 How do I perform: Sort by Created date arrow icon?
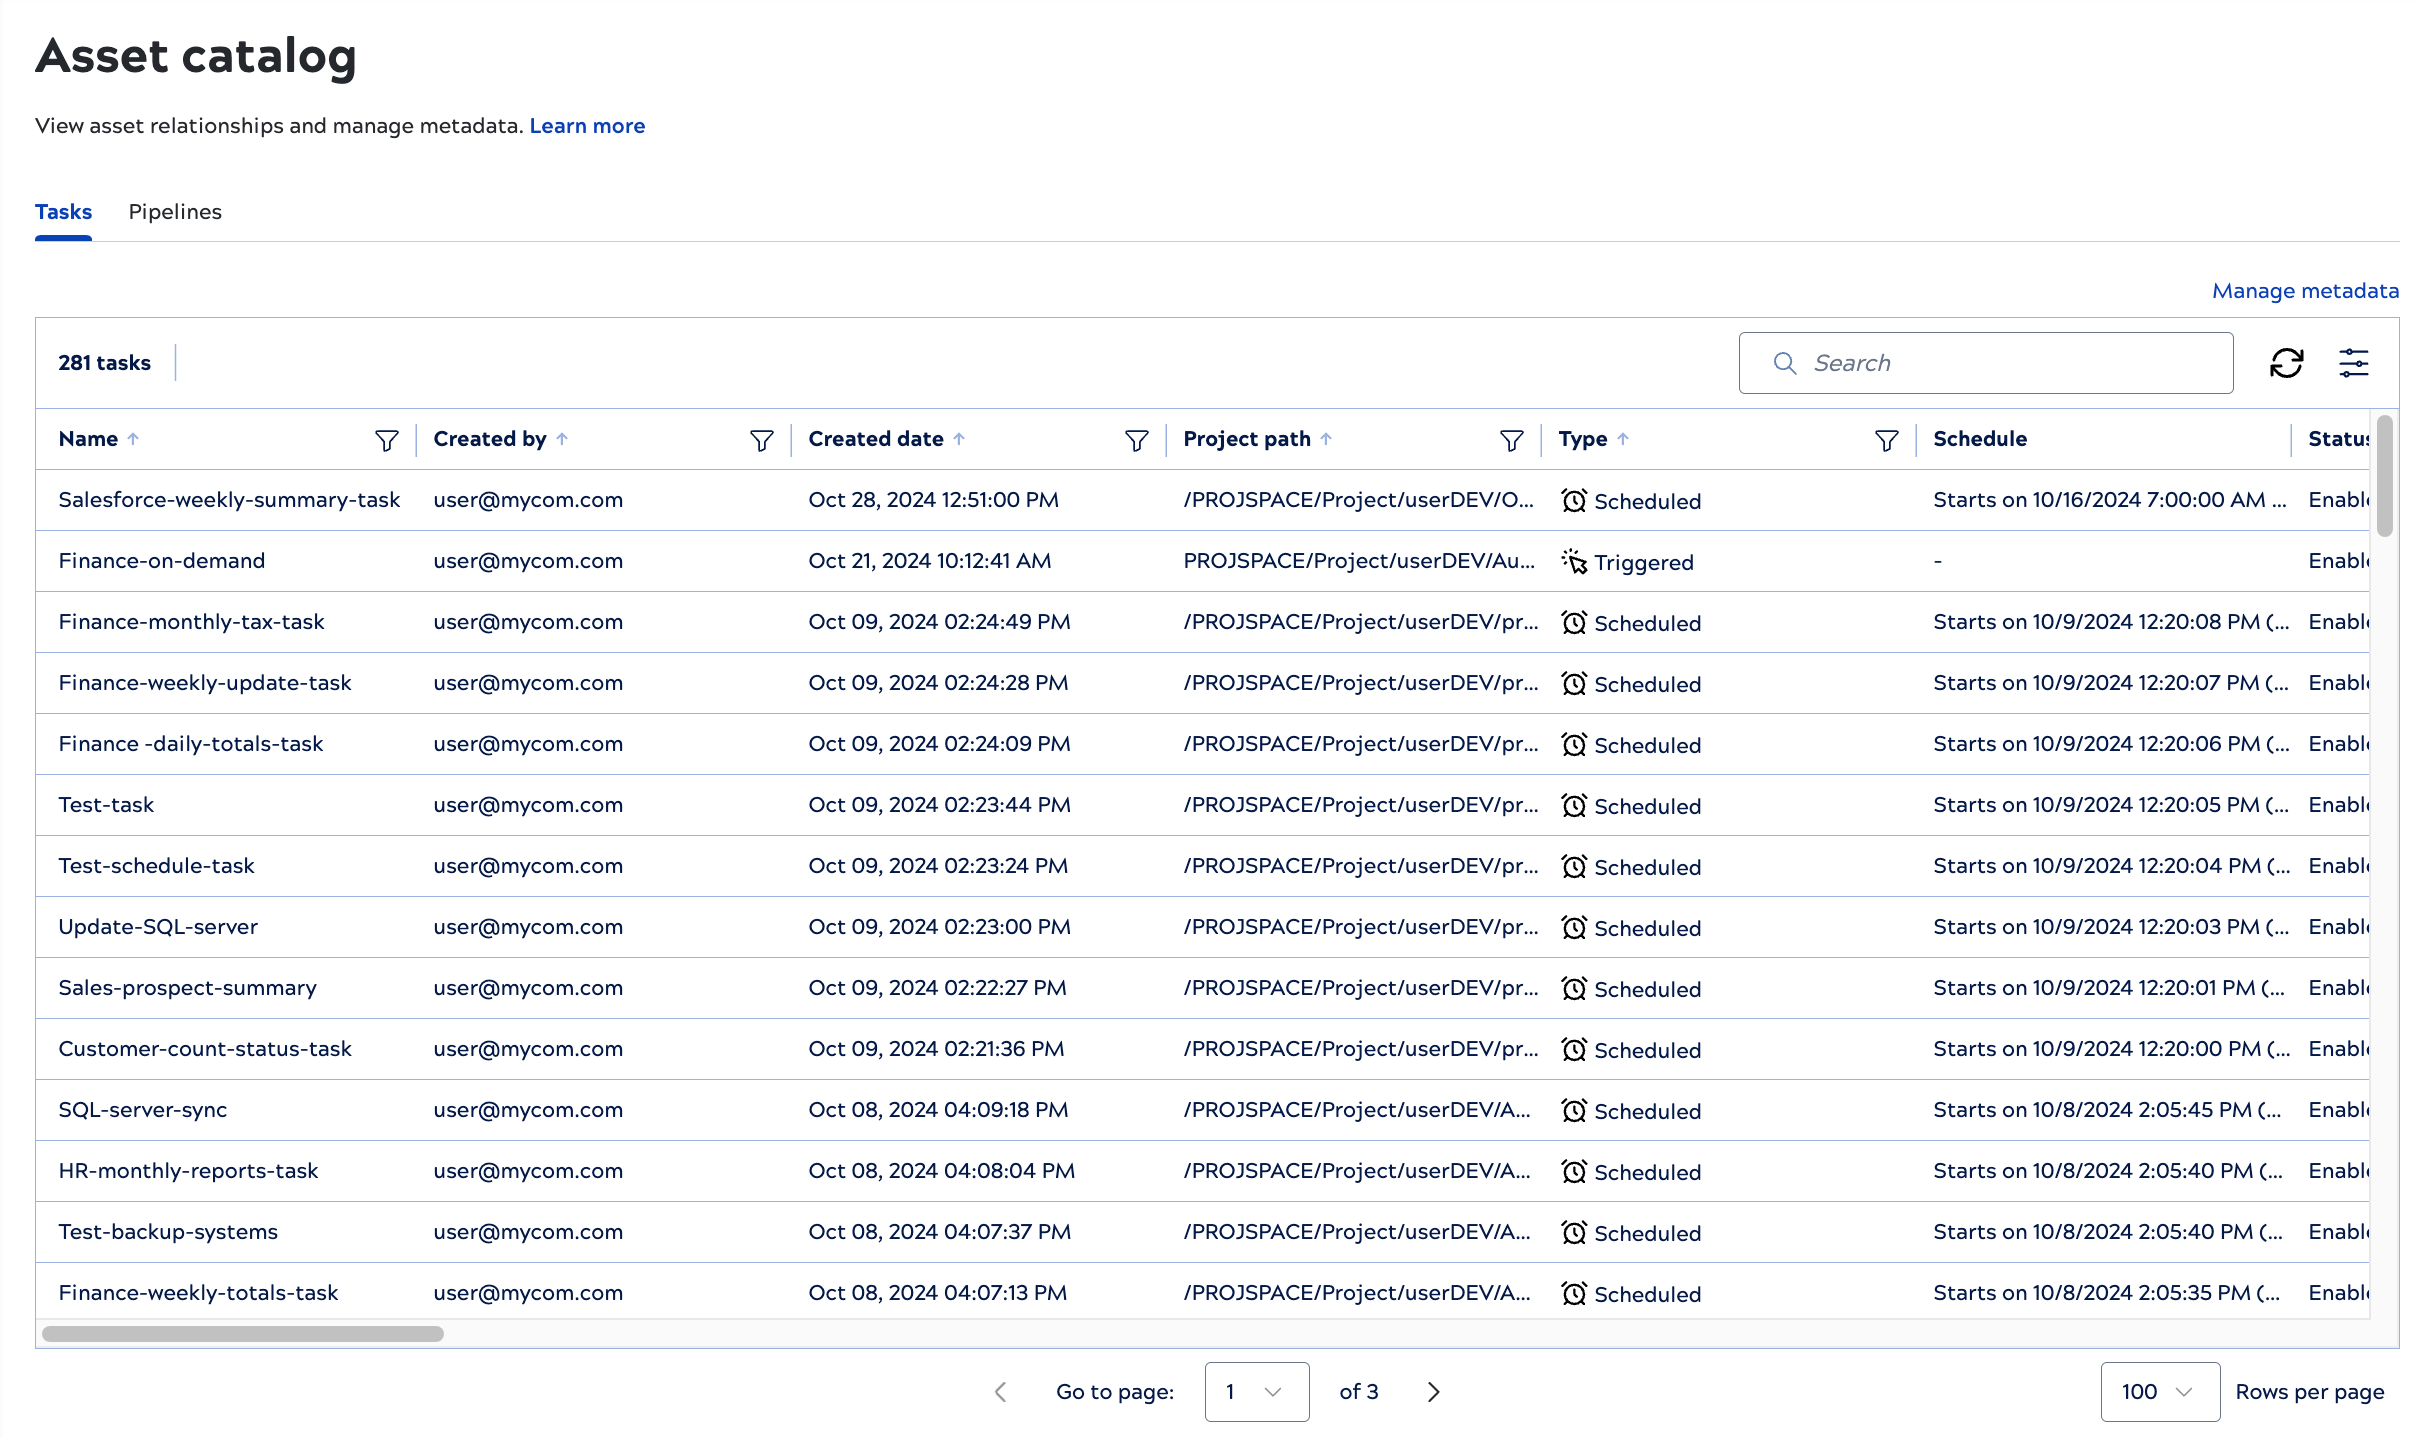coord(959,439)
